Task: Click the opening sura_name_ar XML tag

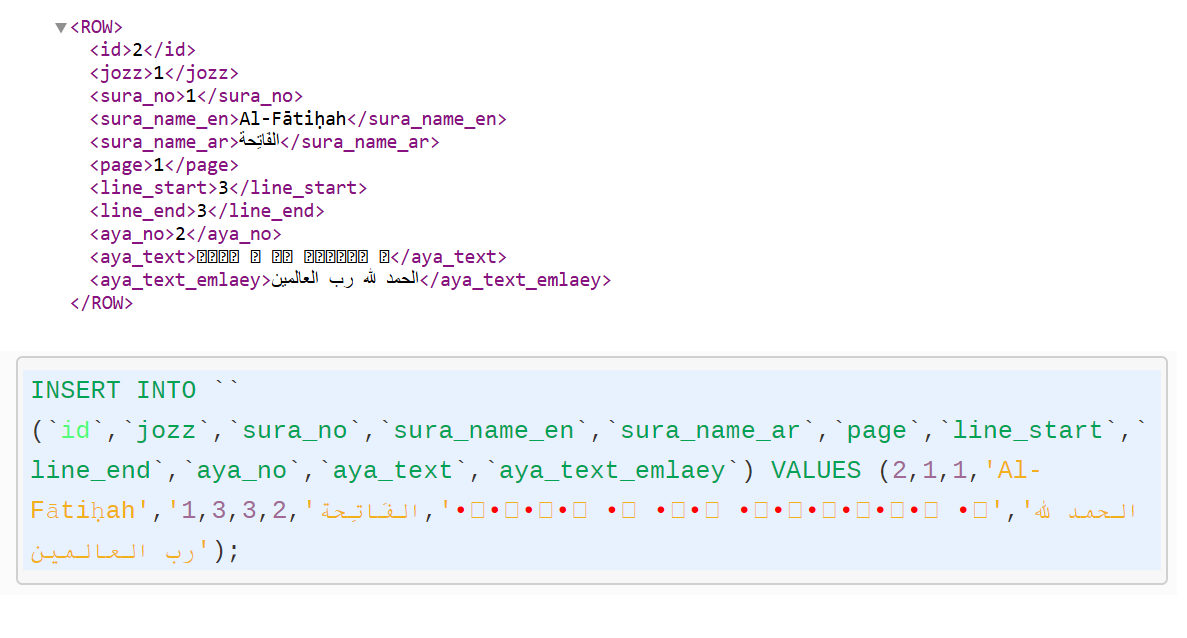Action: pos(163,142)
